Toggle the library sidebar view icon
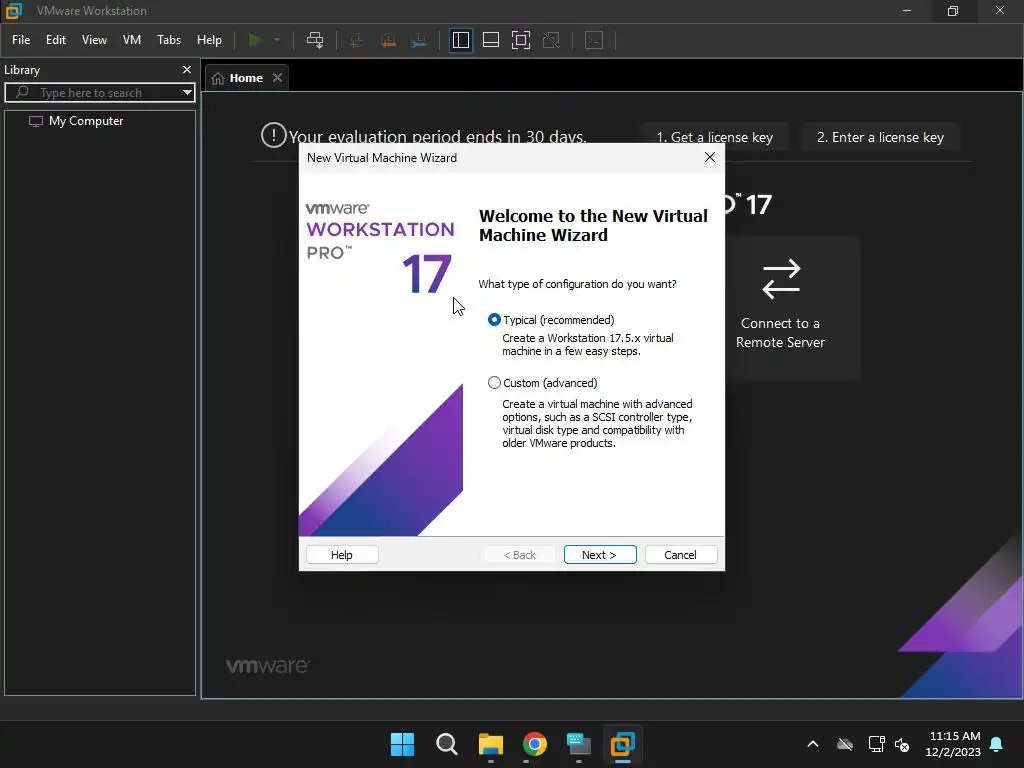The height and width of the screenshot is (768, 1024). click(460, 40)
